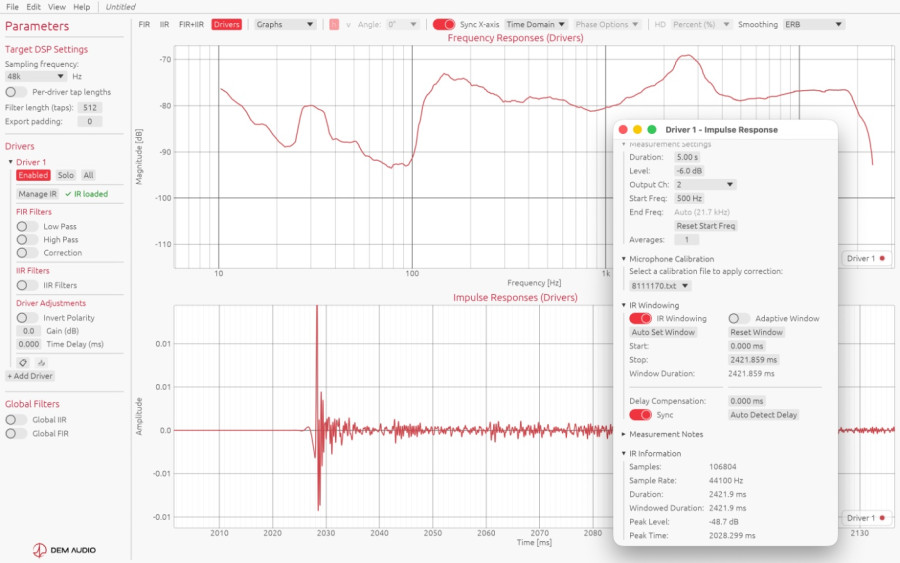The width and height of the screenshot is (900, 563).
Task: Open the calibration file 8111170.txt dropdown
Action: (660, 285)
